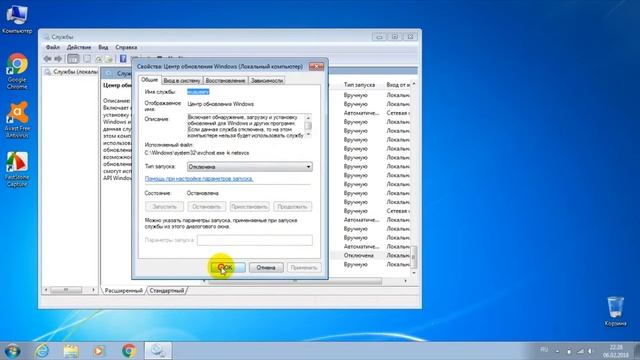Click the Refresh toolbar icon in Services
Viewport: 640px width, 360px height.
[x=98, y=59]
